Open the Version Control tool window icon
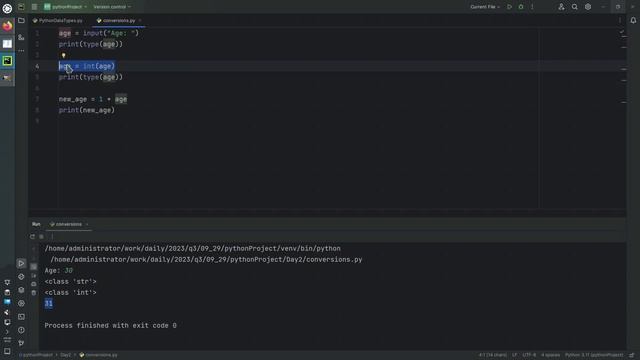Image resolution: width=640 pixels, height=360 pixels. (21, 343)
